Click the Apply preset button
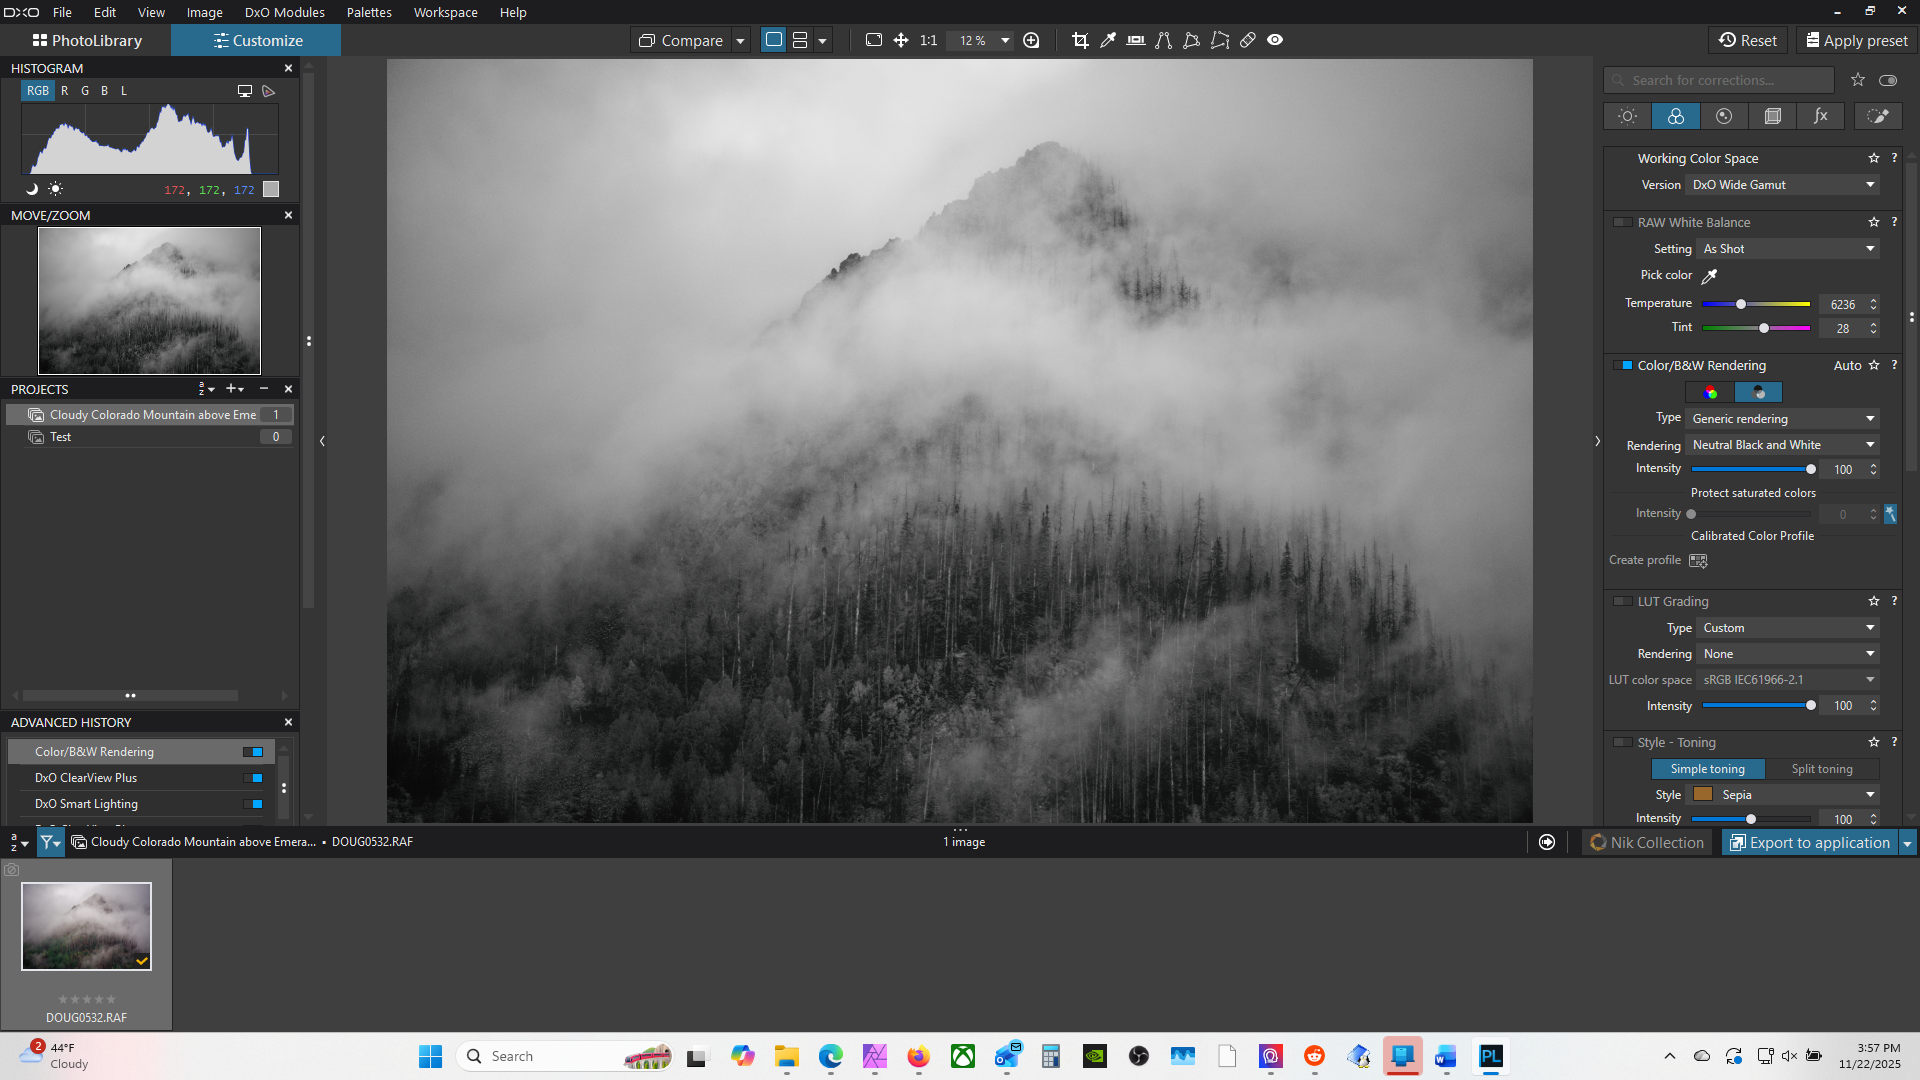This screenshot has width=1920, height=1080. click(1856, 41)
